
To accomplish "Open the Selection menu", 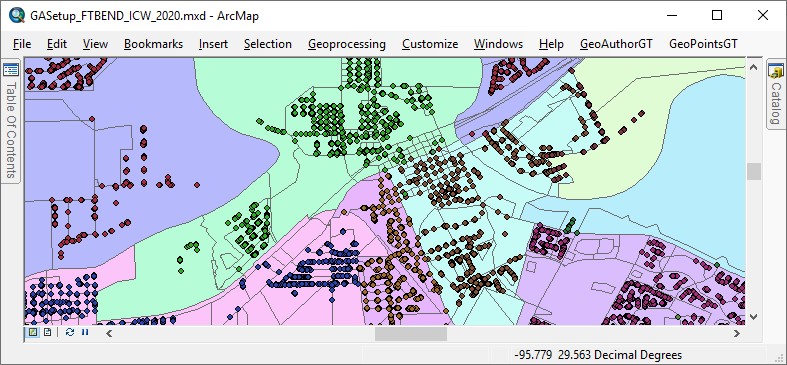I will tap(268, 44).
